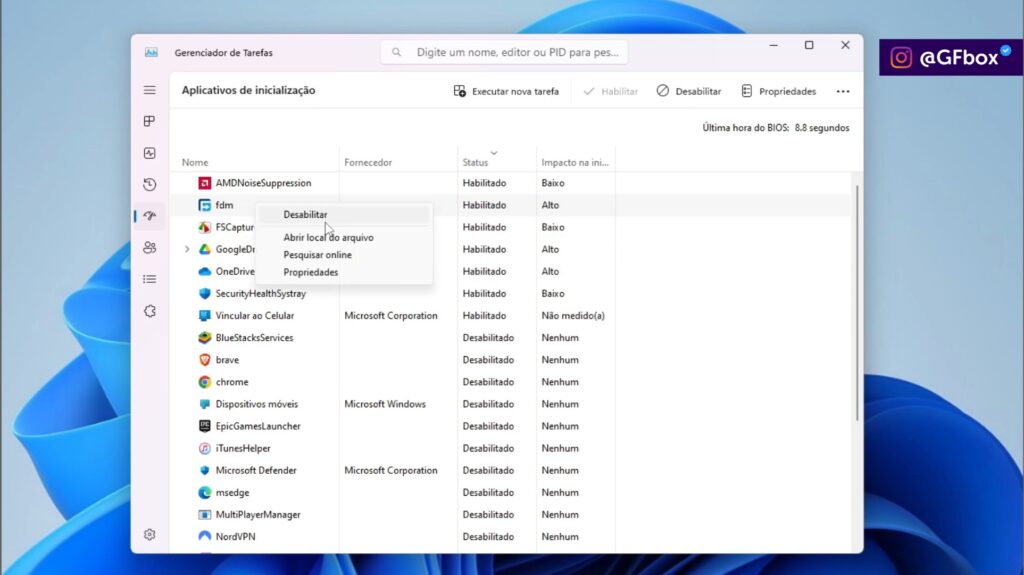This screenshot has height=575, width=1024.
Task: Click the Aplicativos de inicialização heading
Action: click(248, 90)
